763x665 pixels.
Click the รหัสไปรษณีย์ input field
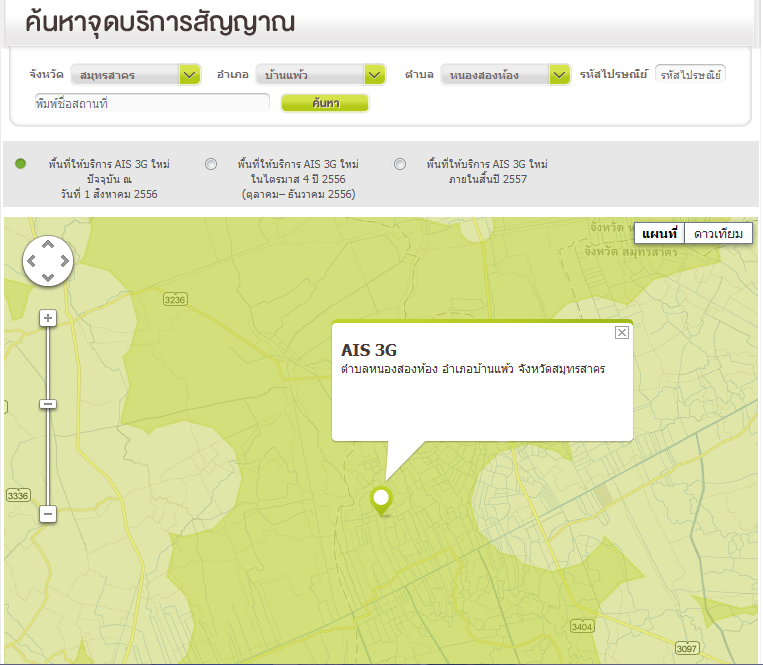690,74
